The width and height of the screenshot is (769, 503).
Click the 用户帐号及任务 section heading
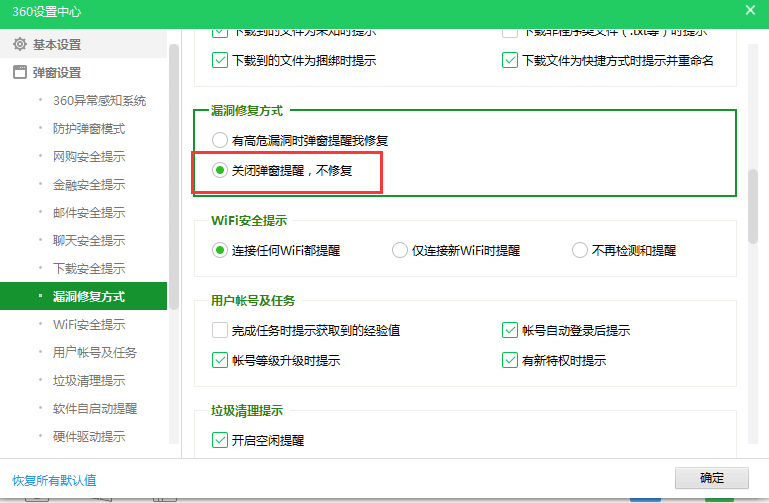pyautogui.click(x=253, y=301)
